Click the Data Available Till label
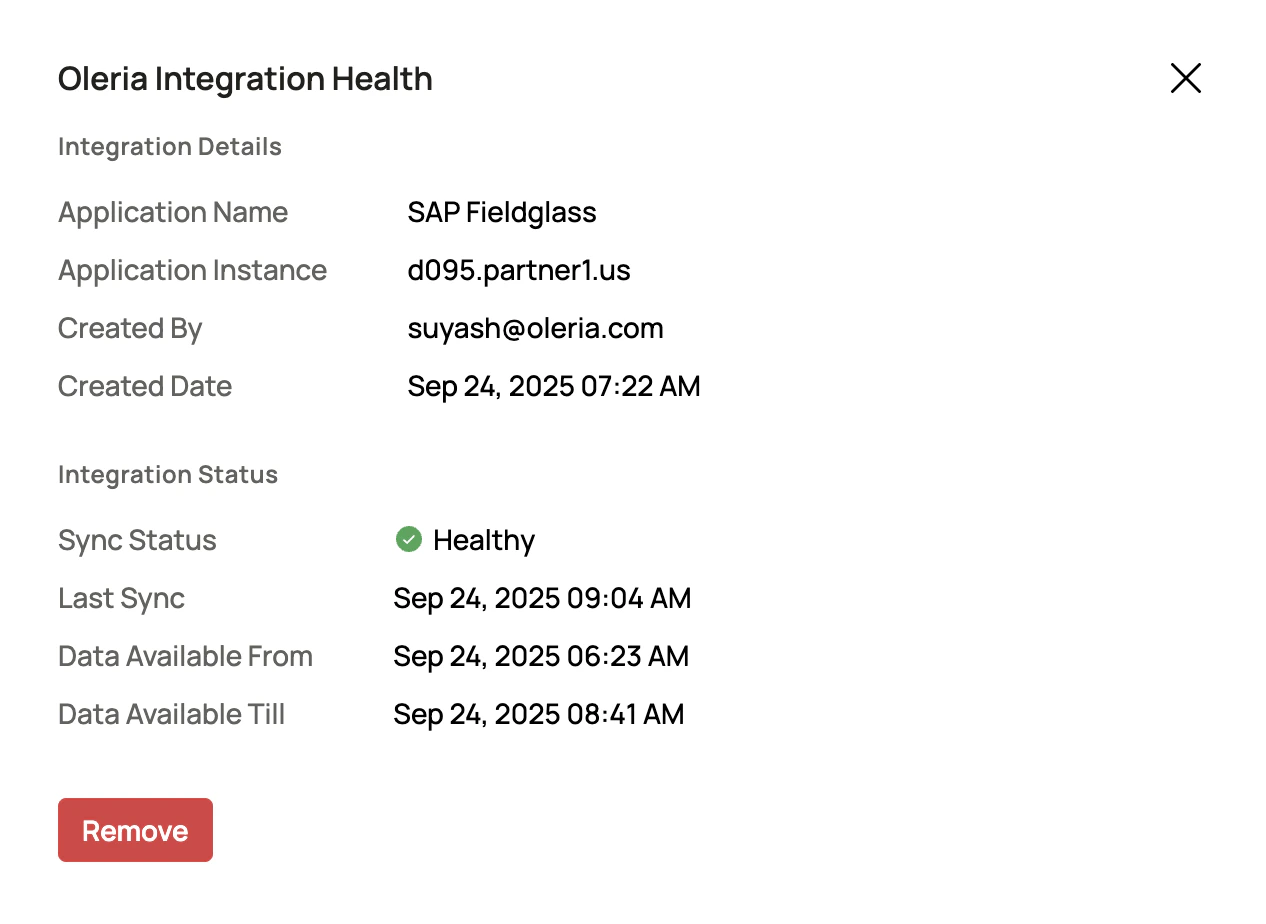Image resolution: width=1266 pixels, height=924 pixels. (x=171, y=714)
